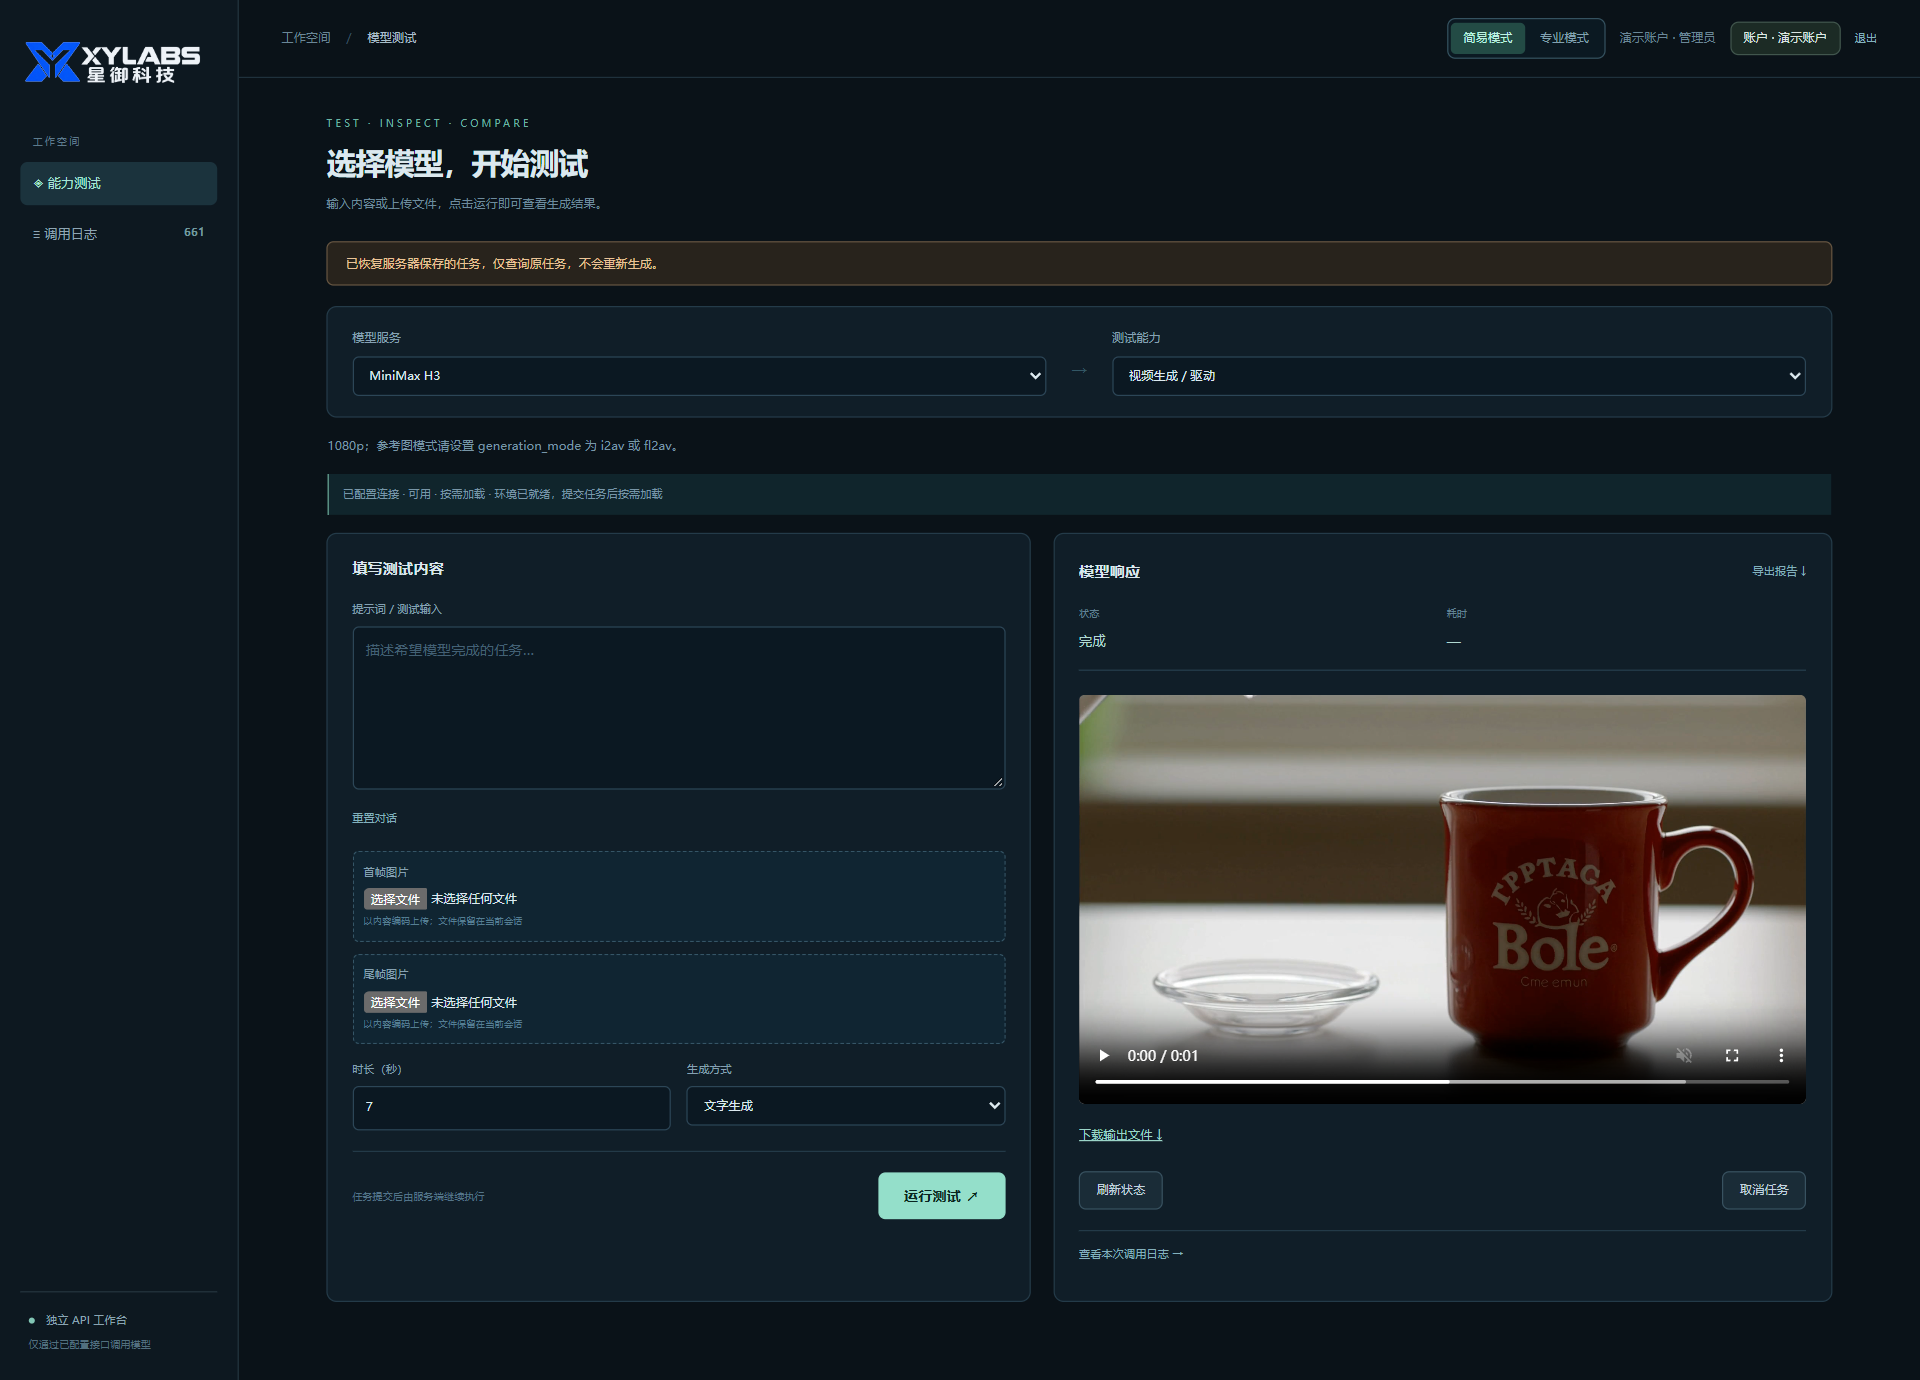Open 查看本次调用日志 link

click(x=1130, y=1254)
